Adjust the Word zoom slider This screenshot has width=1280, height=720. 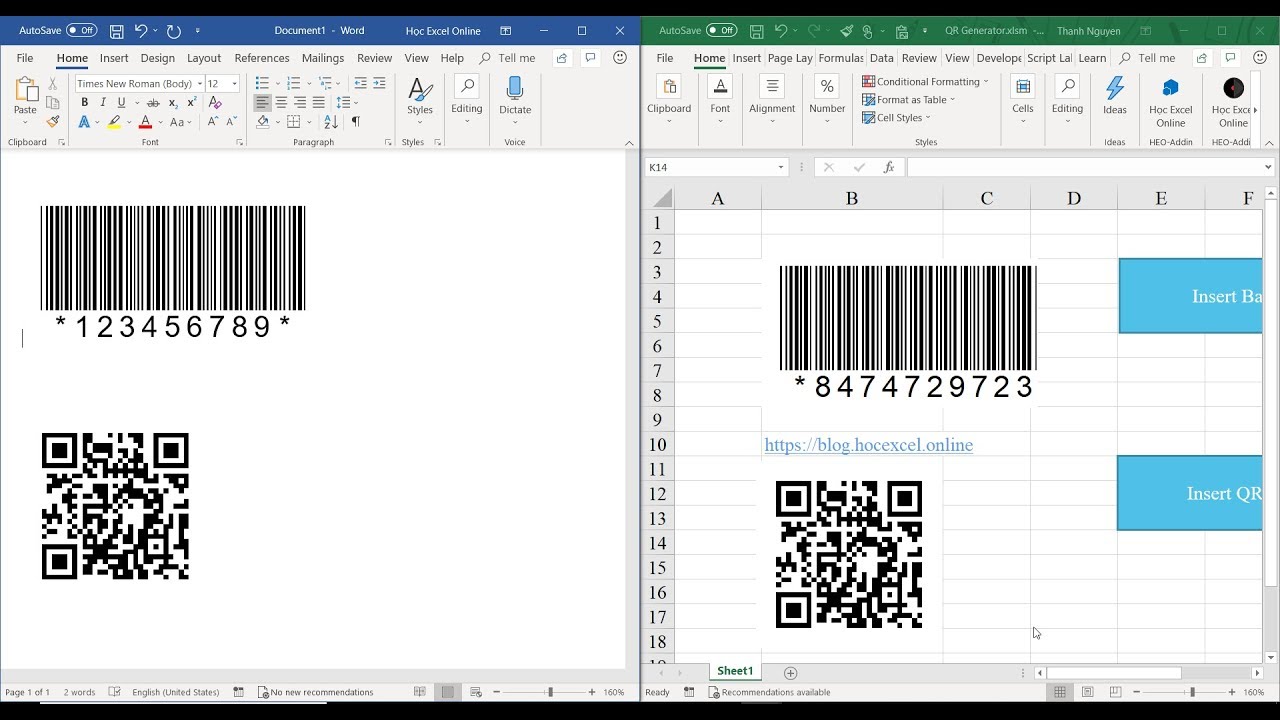click(549, 692)
